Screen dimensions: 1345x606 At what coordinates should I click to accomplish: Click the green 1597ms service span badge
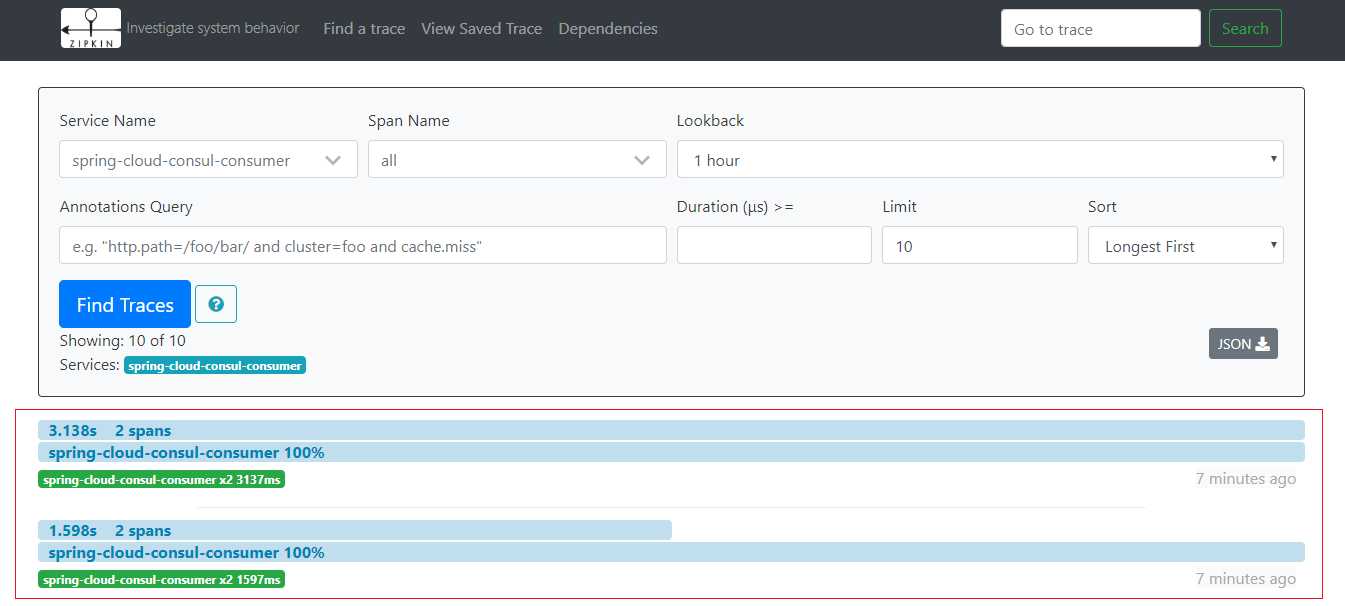(162, 580)
